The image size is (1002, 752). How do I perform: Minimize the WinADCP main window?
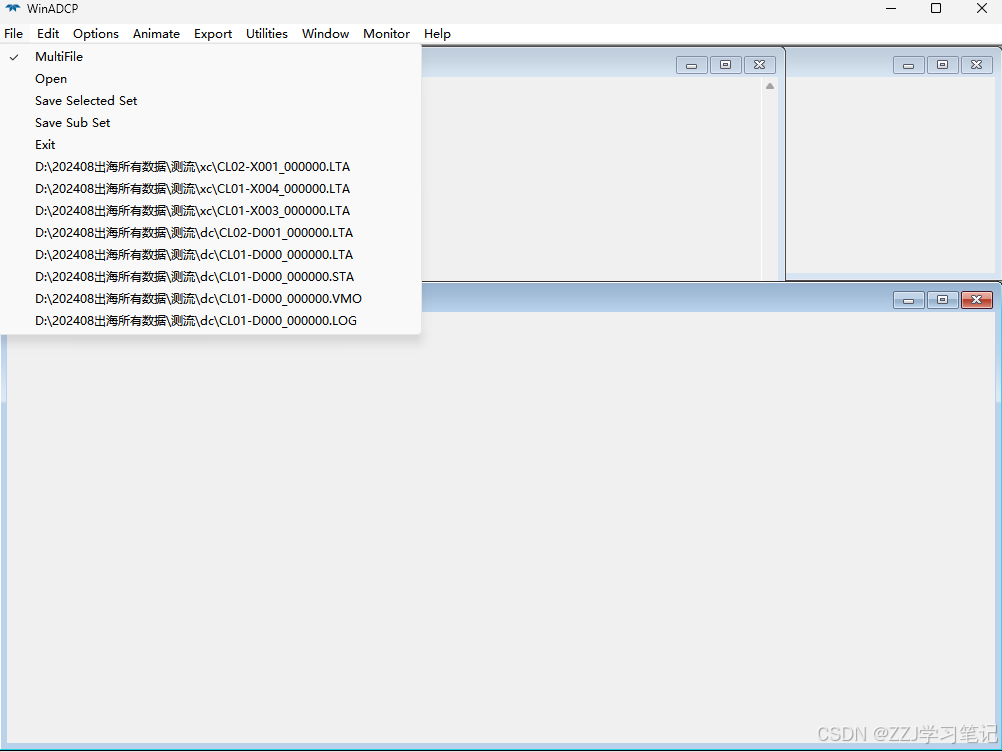tap(891, 9)
